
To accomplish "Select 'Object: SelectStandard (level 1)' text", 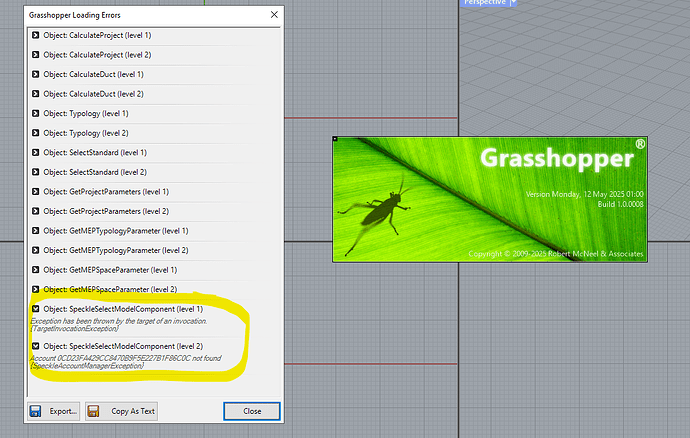I will coord(95,152).
